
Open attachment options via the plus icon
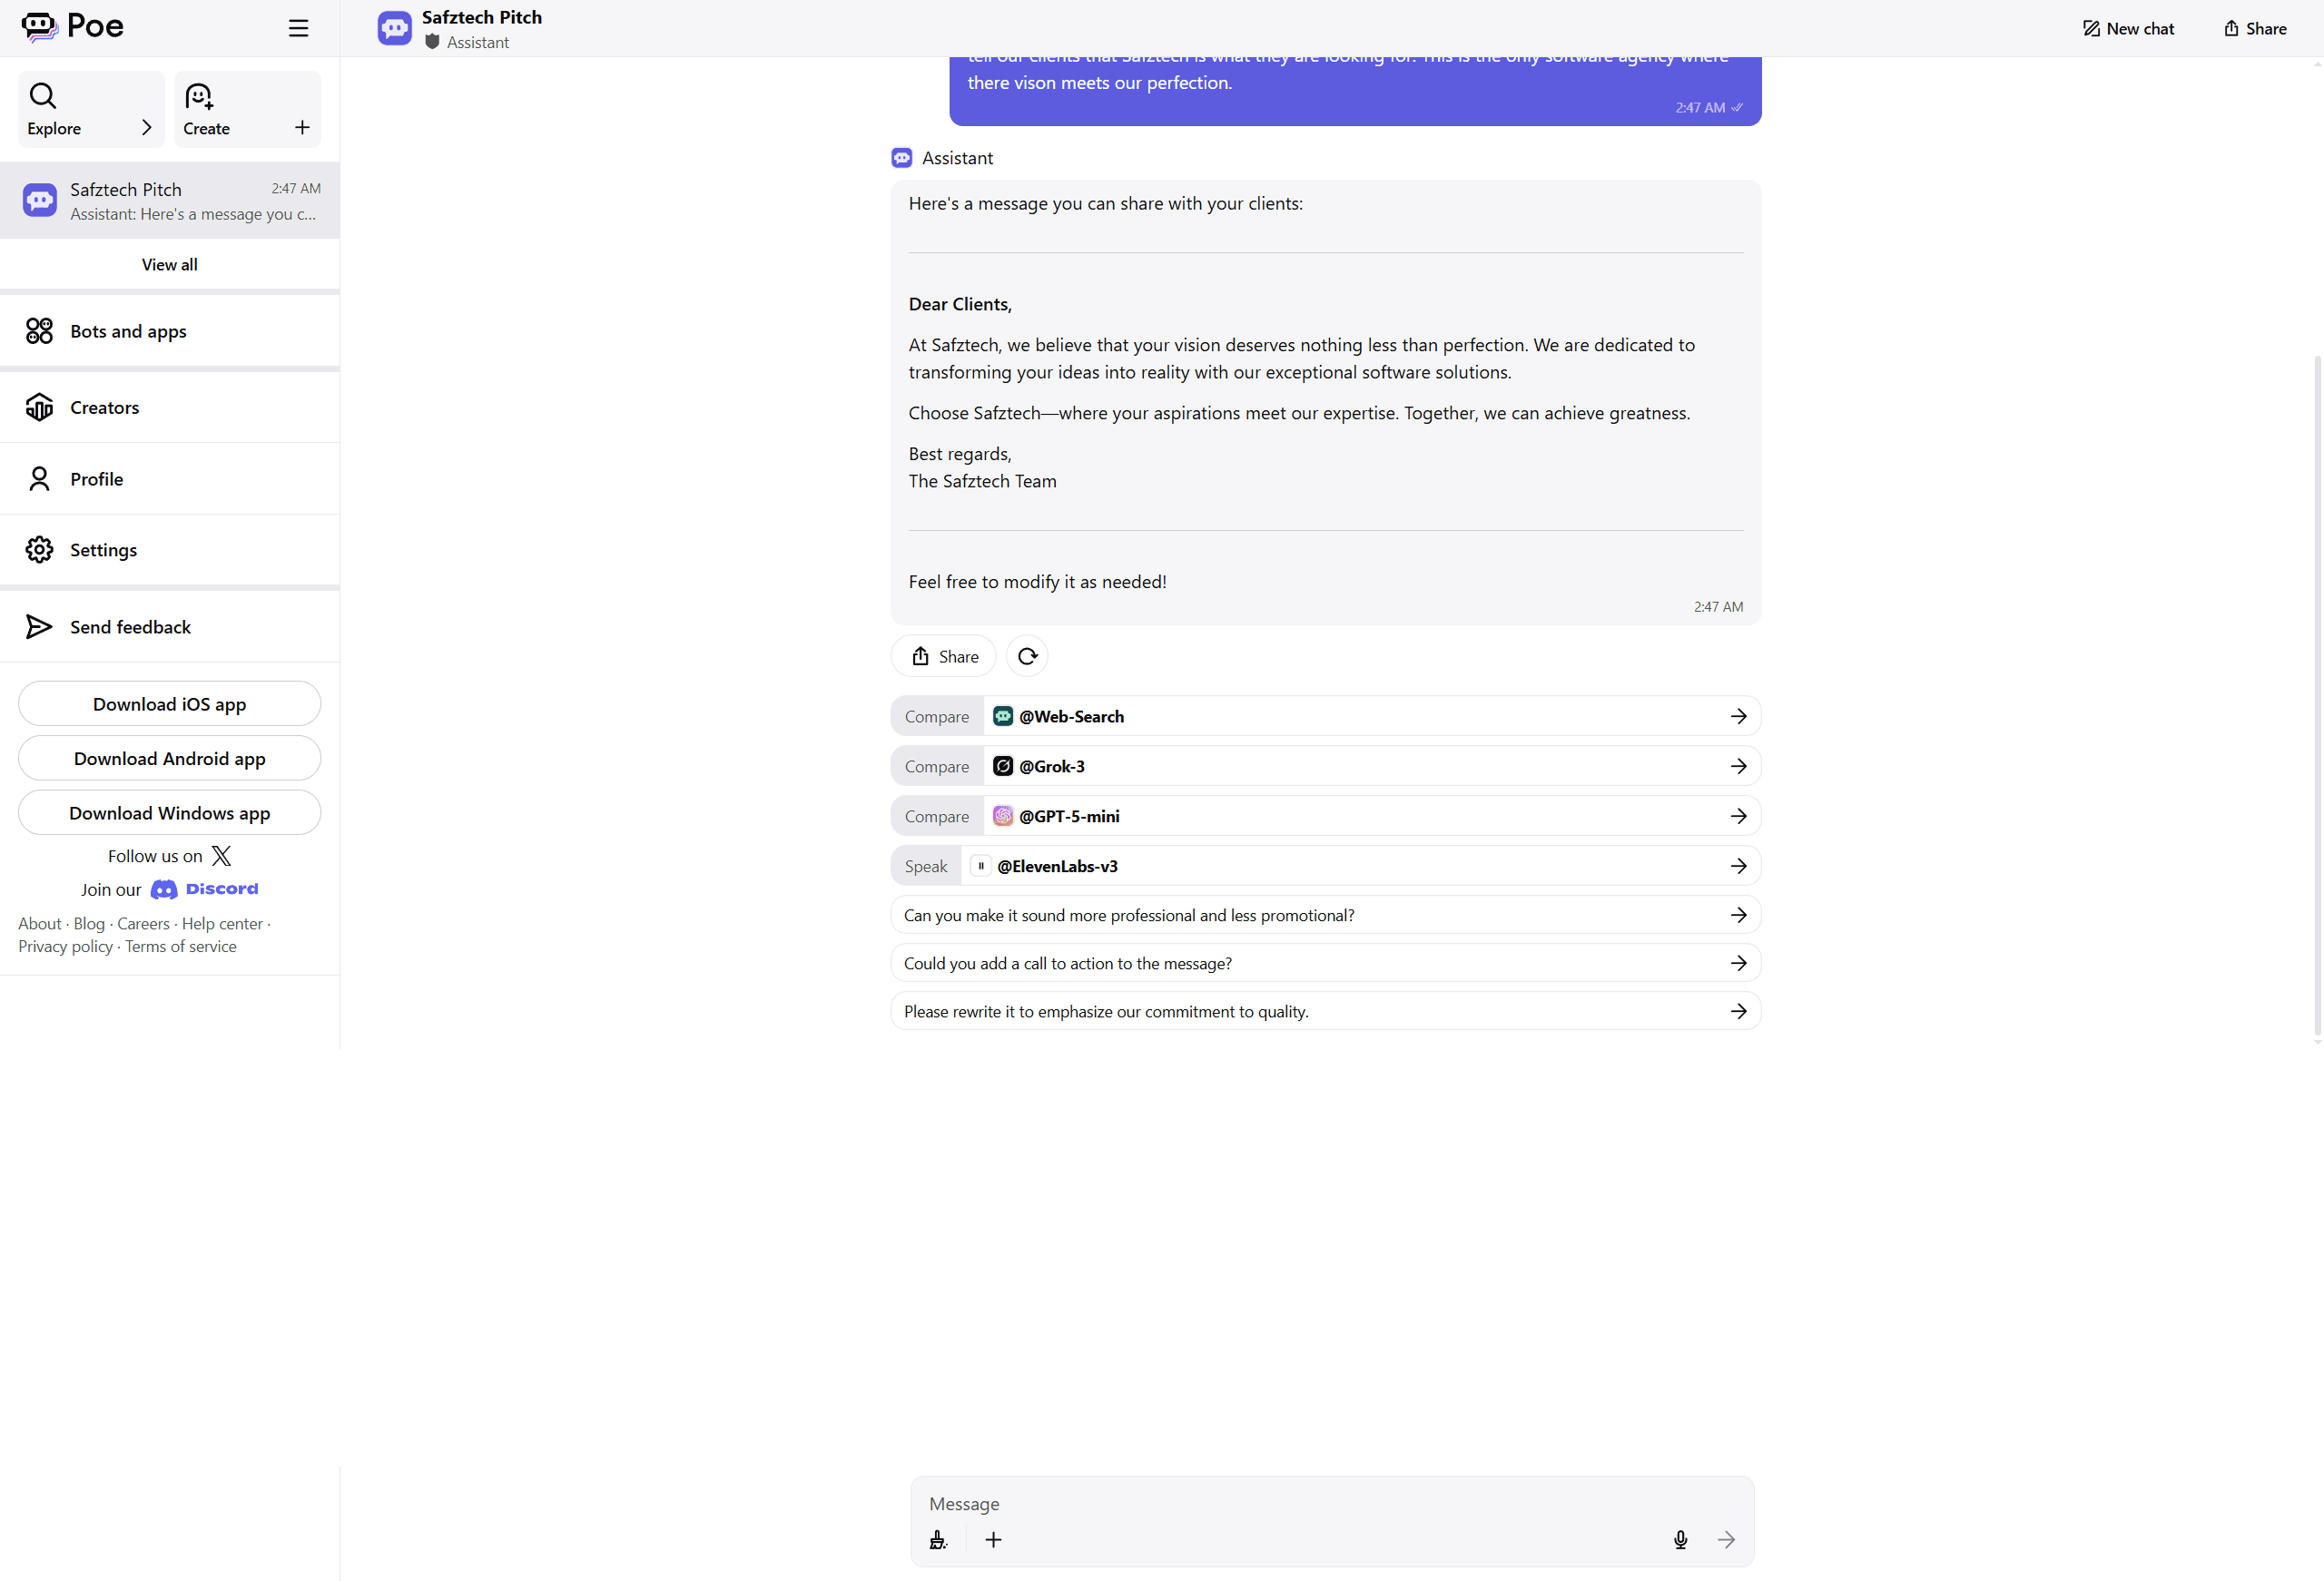[993, 1540]
